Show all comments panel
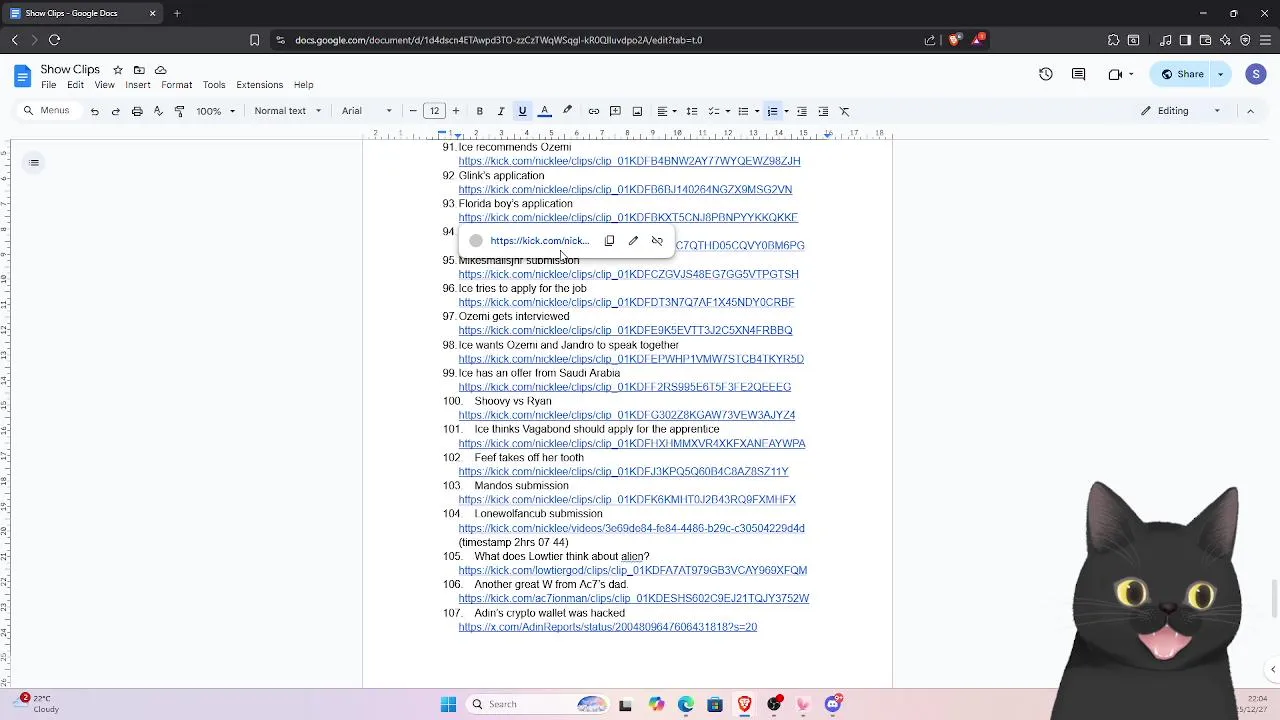Viewport: 1280px width, 720px height. [1078, 74]
